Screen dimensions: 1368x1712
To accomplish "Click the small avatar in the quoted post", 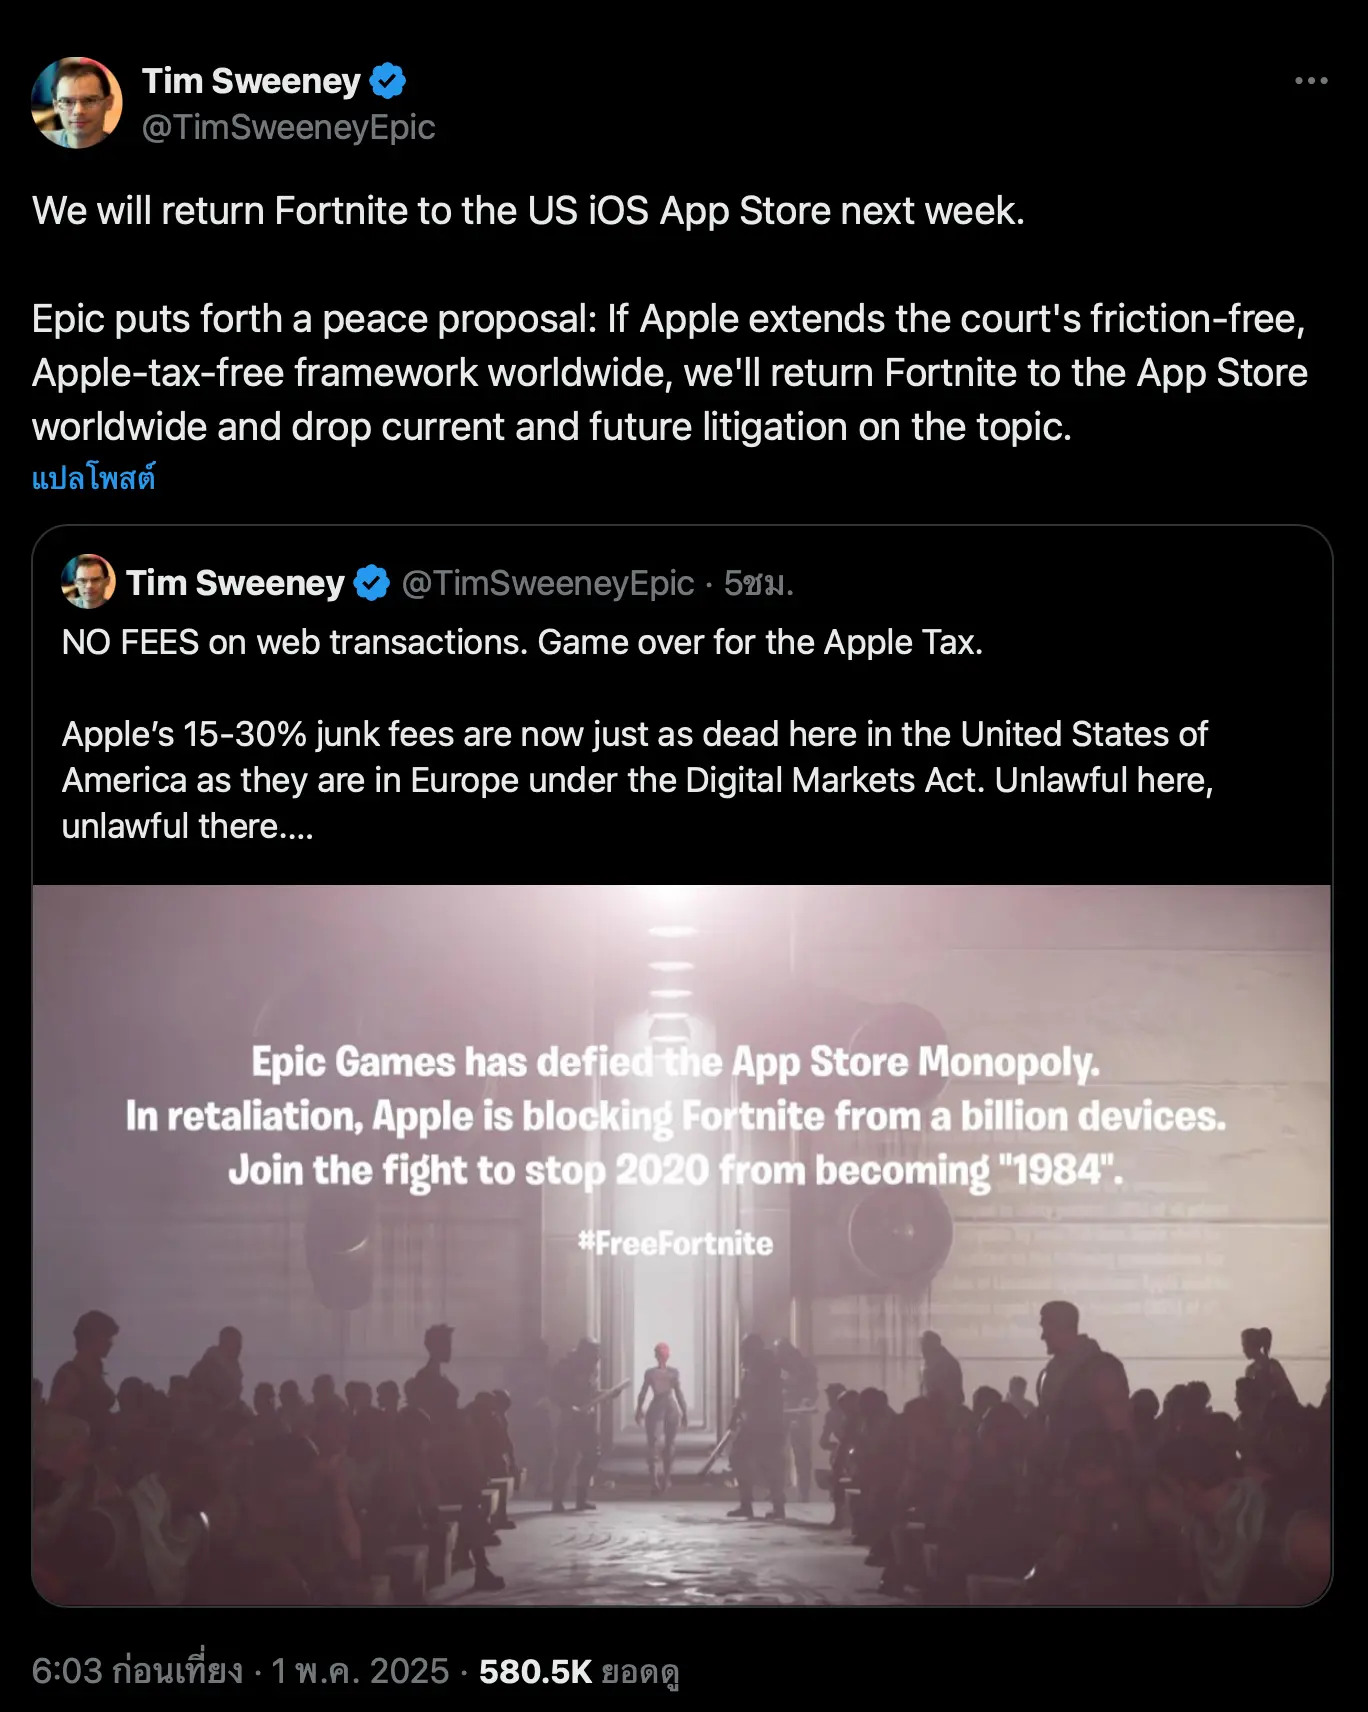I will pyautogui.click(x=88, y=582).
